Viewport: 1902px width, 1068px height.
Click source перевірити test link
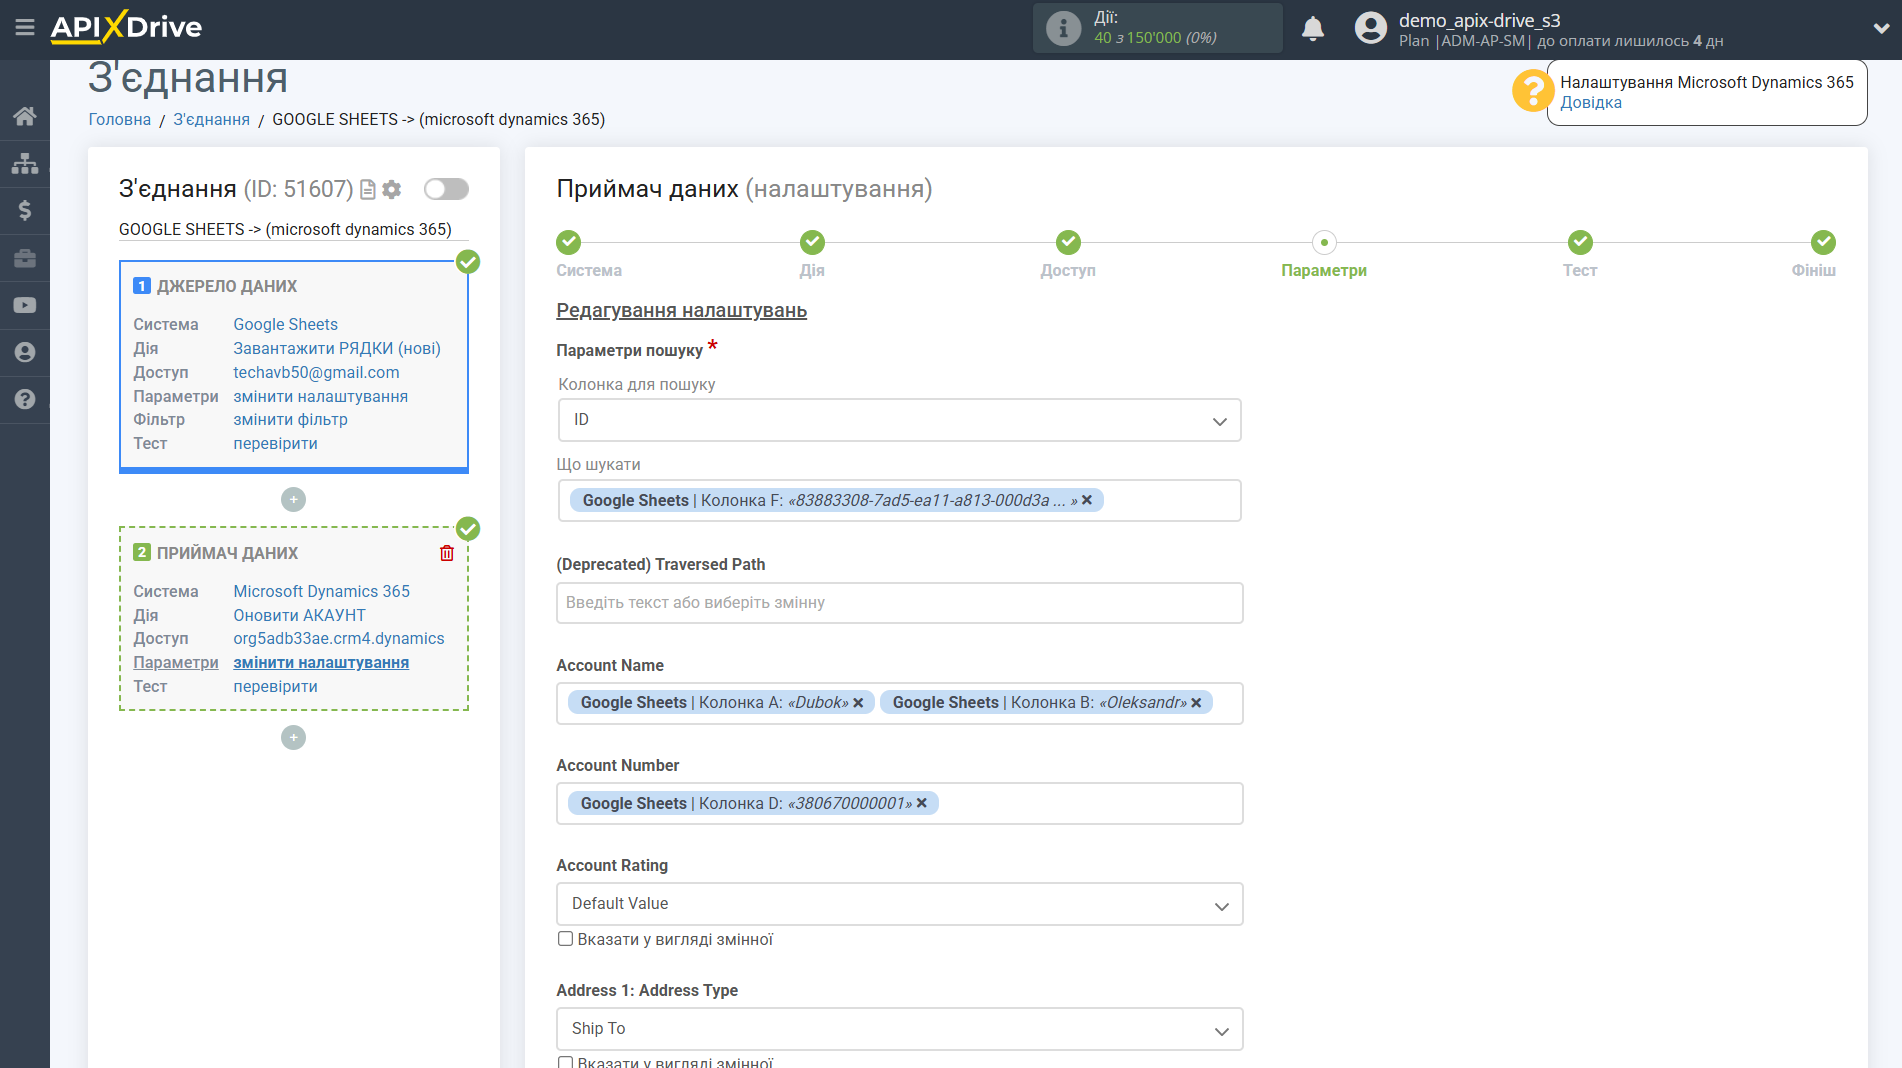tap(275, 443)
